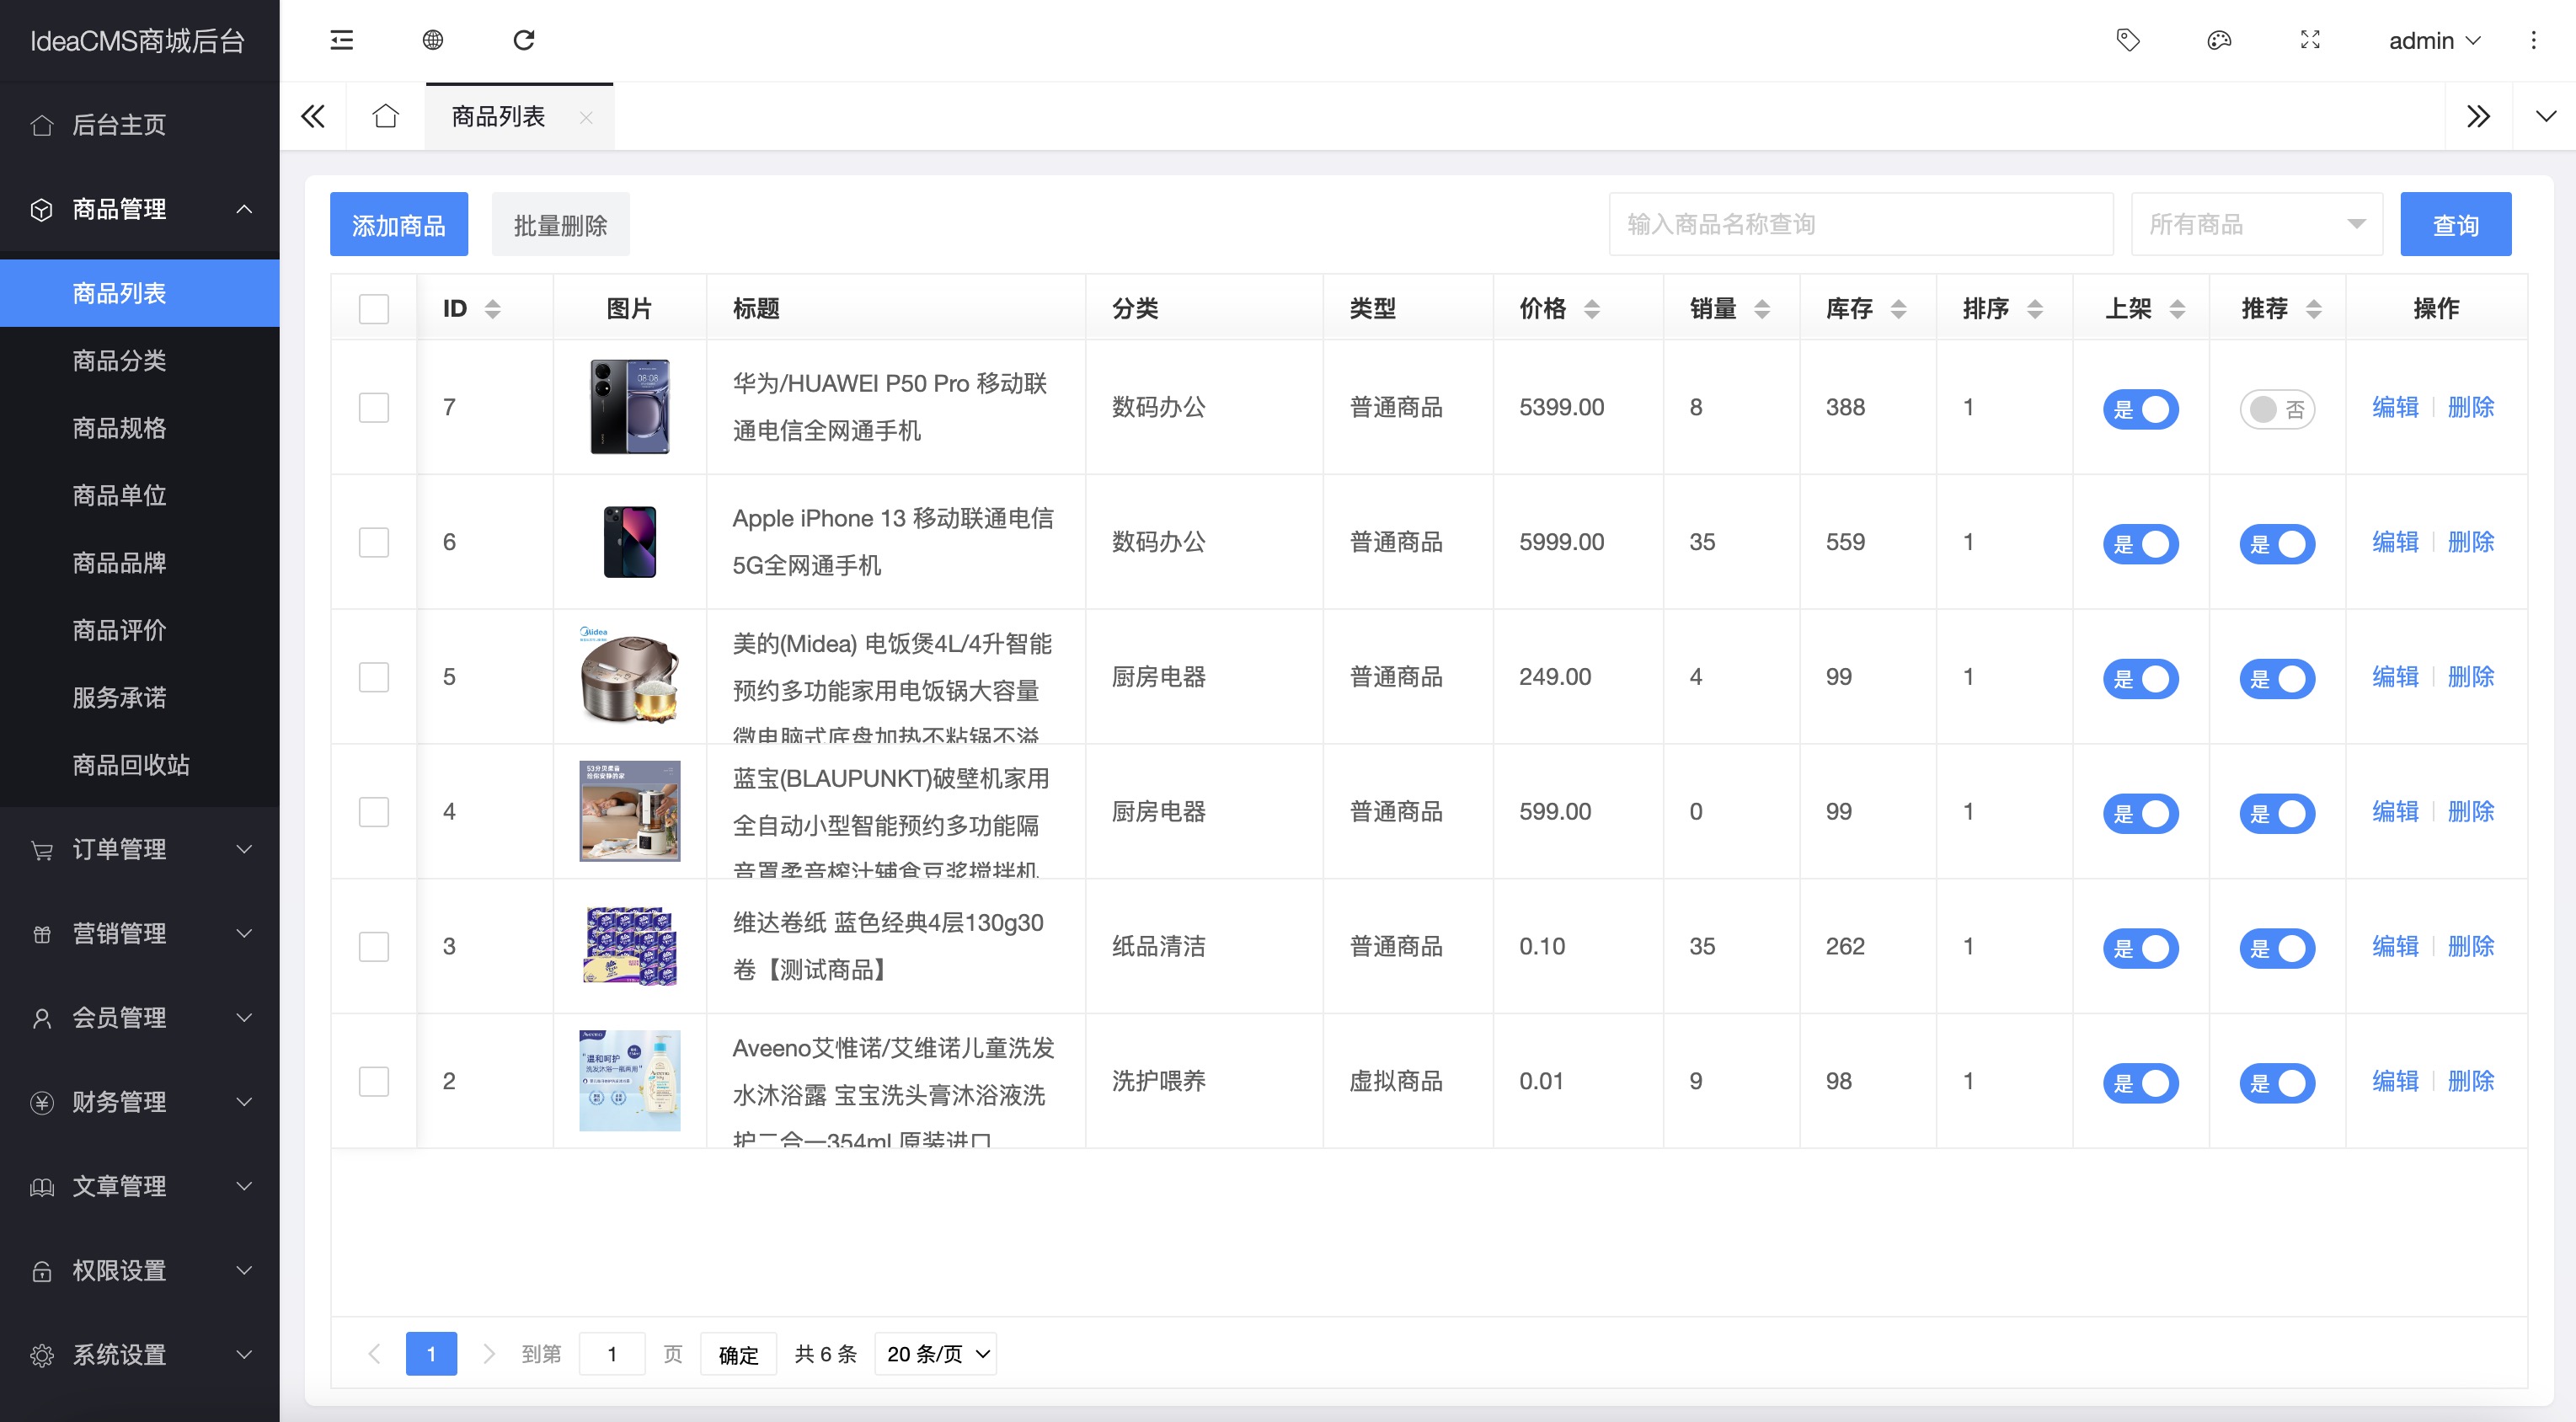Viewport: 2576px width, 1422px height.
Task: Go to next page arrow in pagination
Action: coord(489,1354)
